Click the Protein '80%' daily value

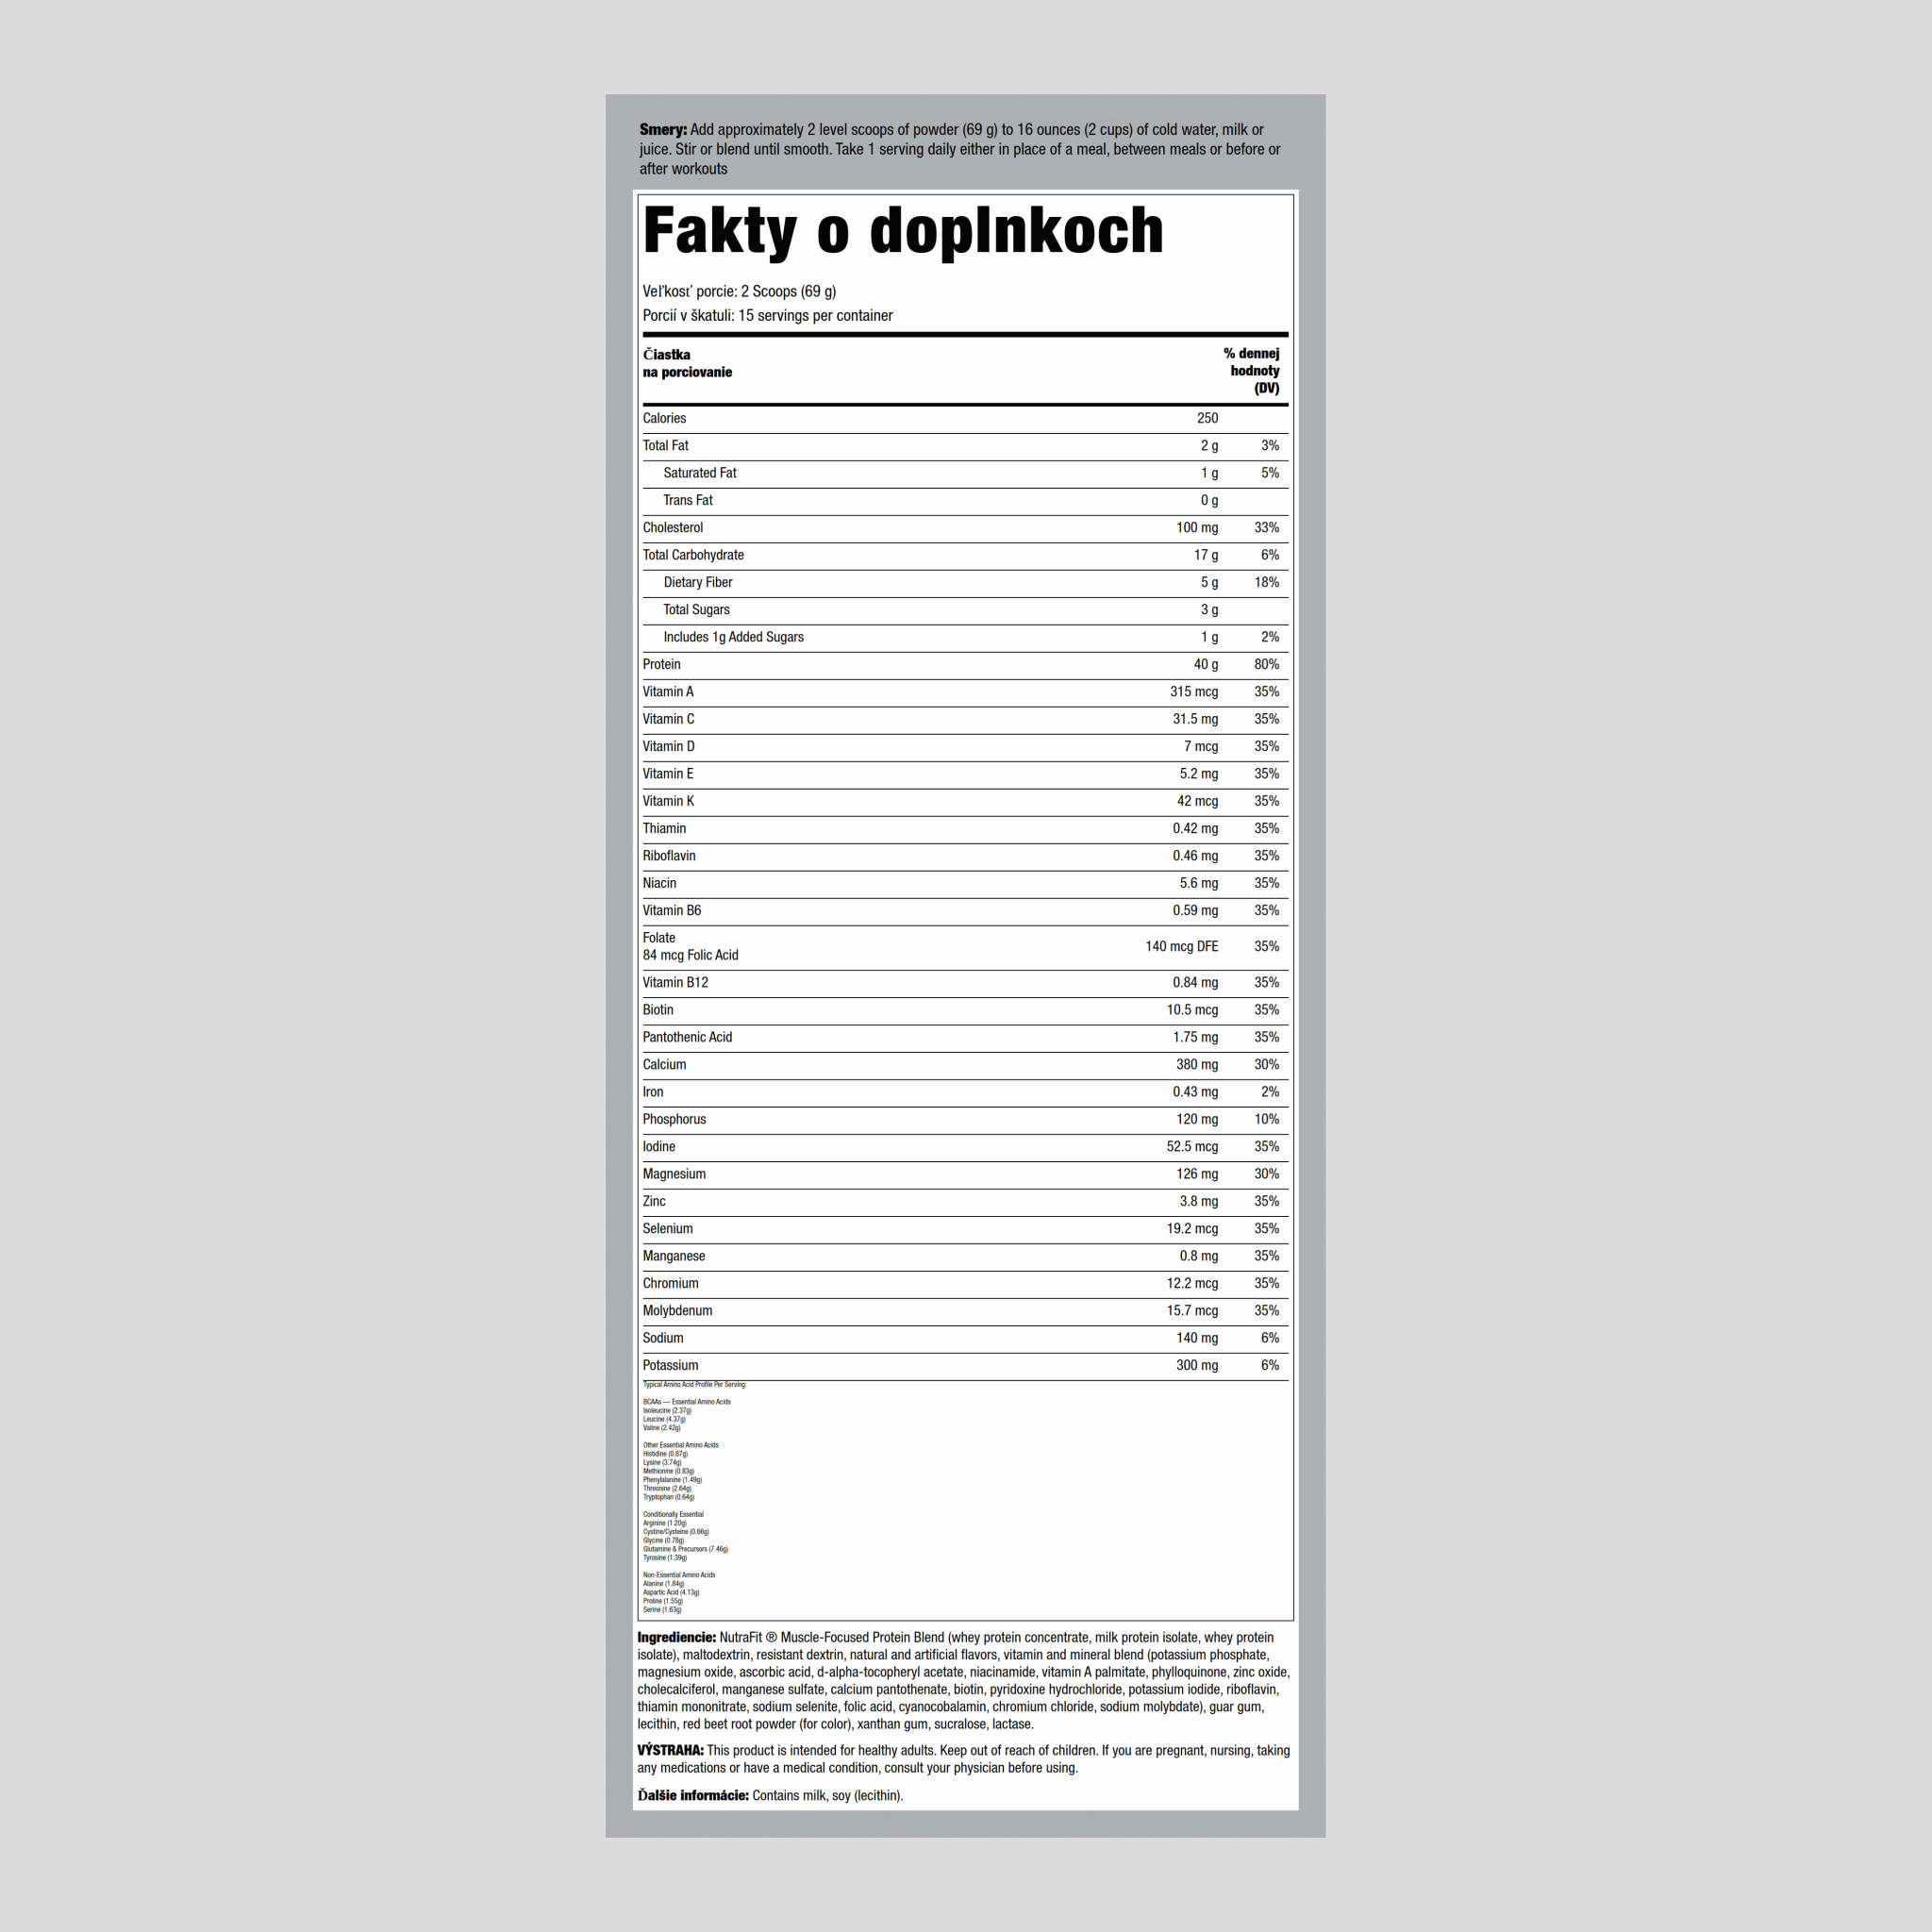[x=1266, y=664]
